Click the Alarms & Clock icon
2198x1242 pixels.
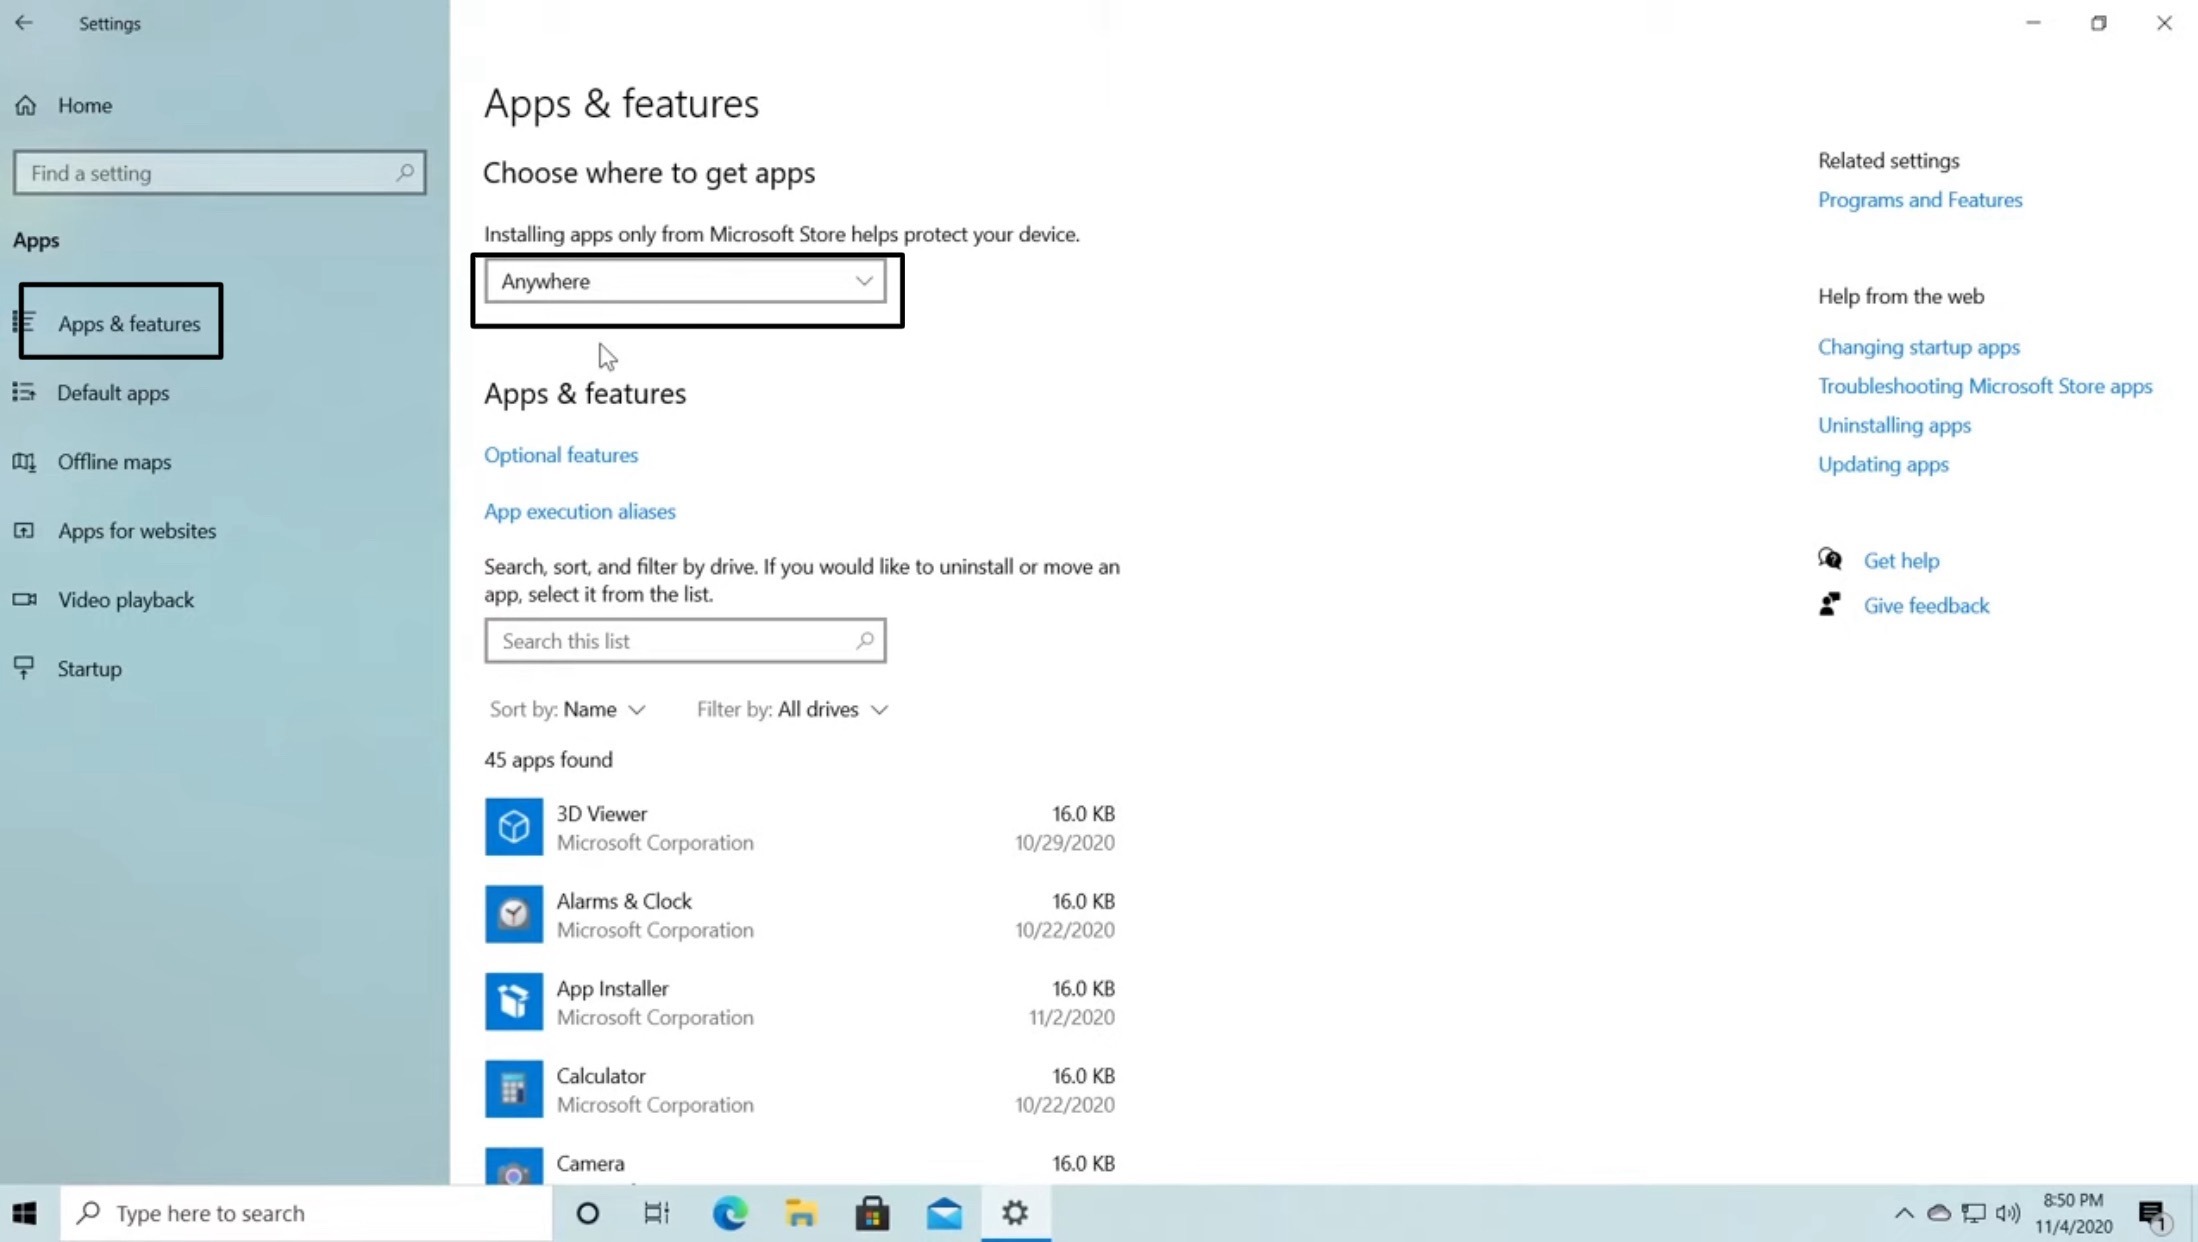[x=514, y=913]
